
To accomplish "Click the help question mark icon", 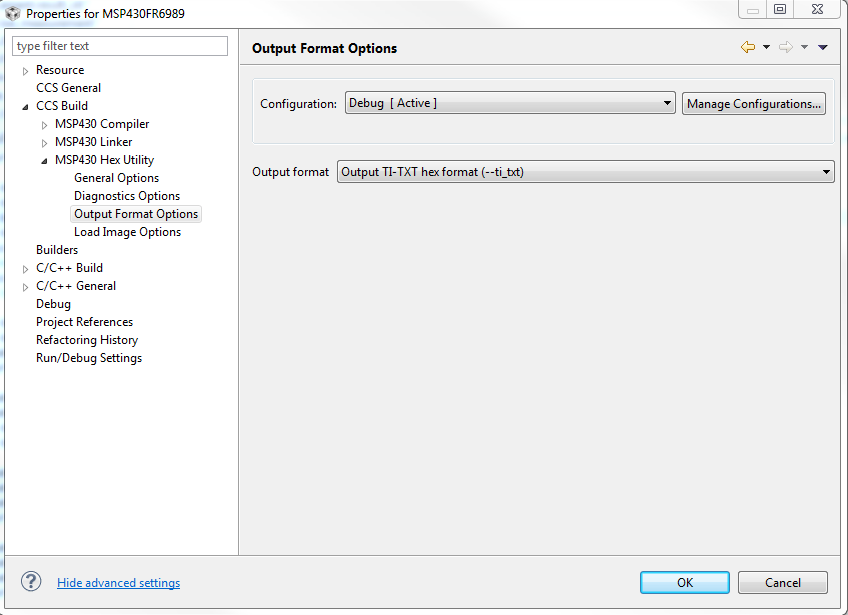I will tap(31, 582).
